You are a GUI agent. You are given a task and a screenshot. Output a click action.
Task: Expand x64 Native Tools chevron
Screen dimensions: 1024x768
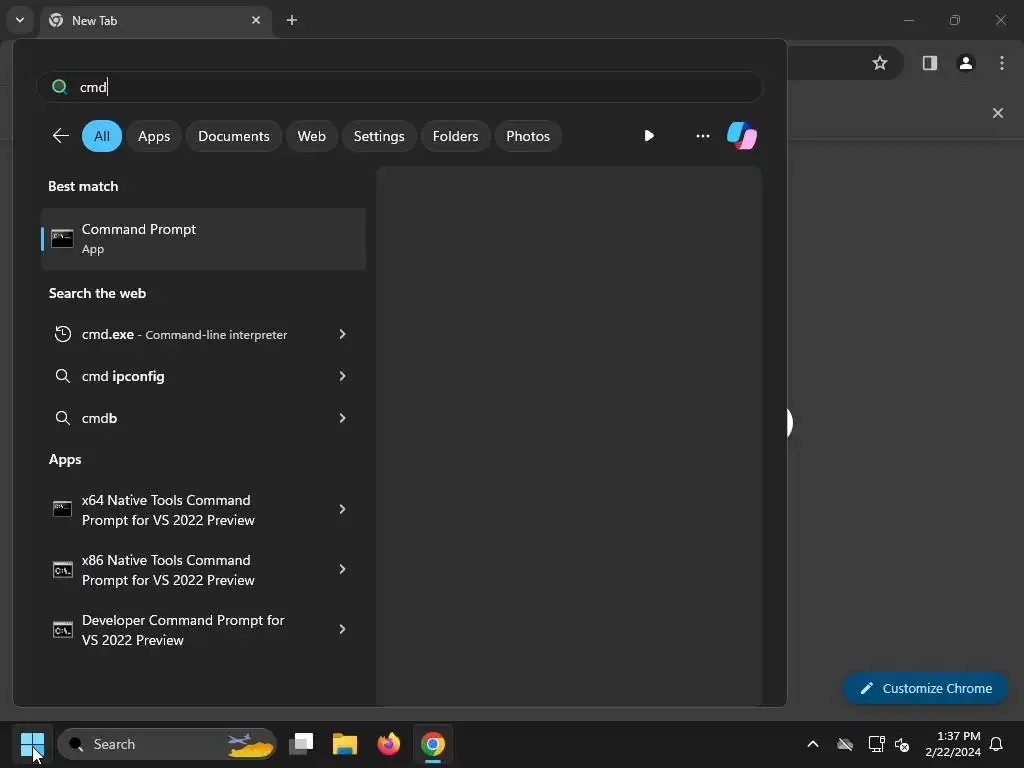342,509
